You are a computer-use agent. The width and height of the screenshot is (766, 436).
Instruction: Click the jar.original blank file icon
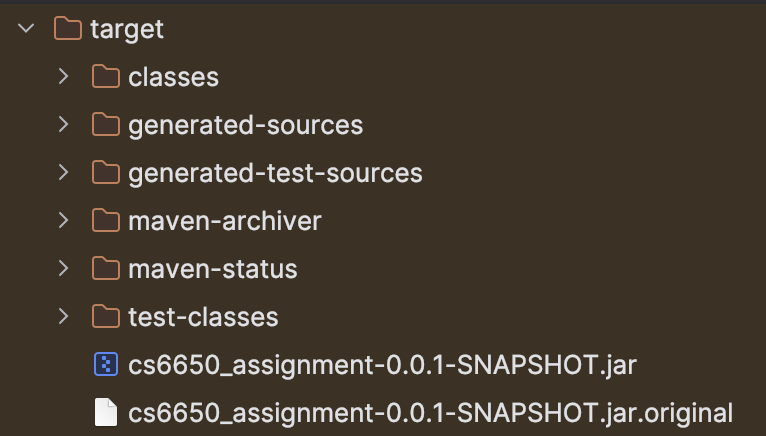[105, 412]
